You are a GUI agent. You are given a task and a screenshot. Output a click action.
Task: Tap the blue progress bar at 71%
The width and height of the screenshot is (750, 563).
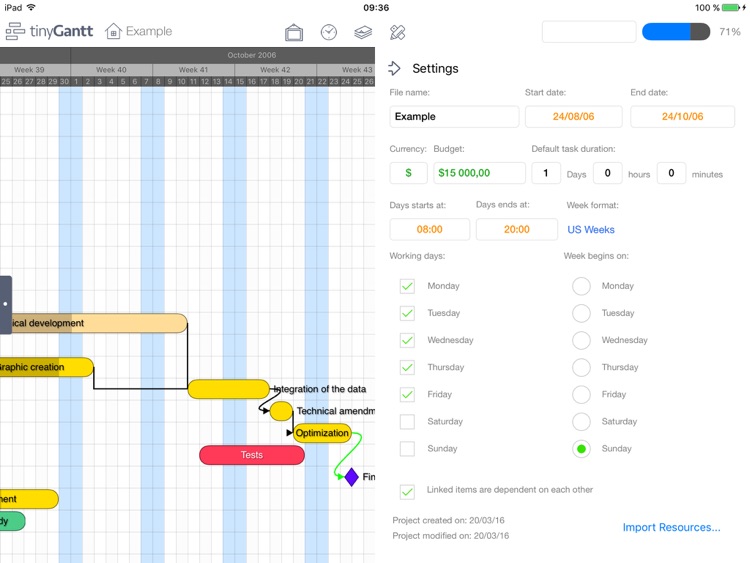click(676, 32)
